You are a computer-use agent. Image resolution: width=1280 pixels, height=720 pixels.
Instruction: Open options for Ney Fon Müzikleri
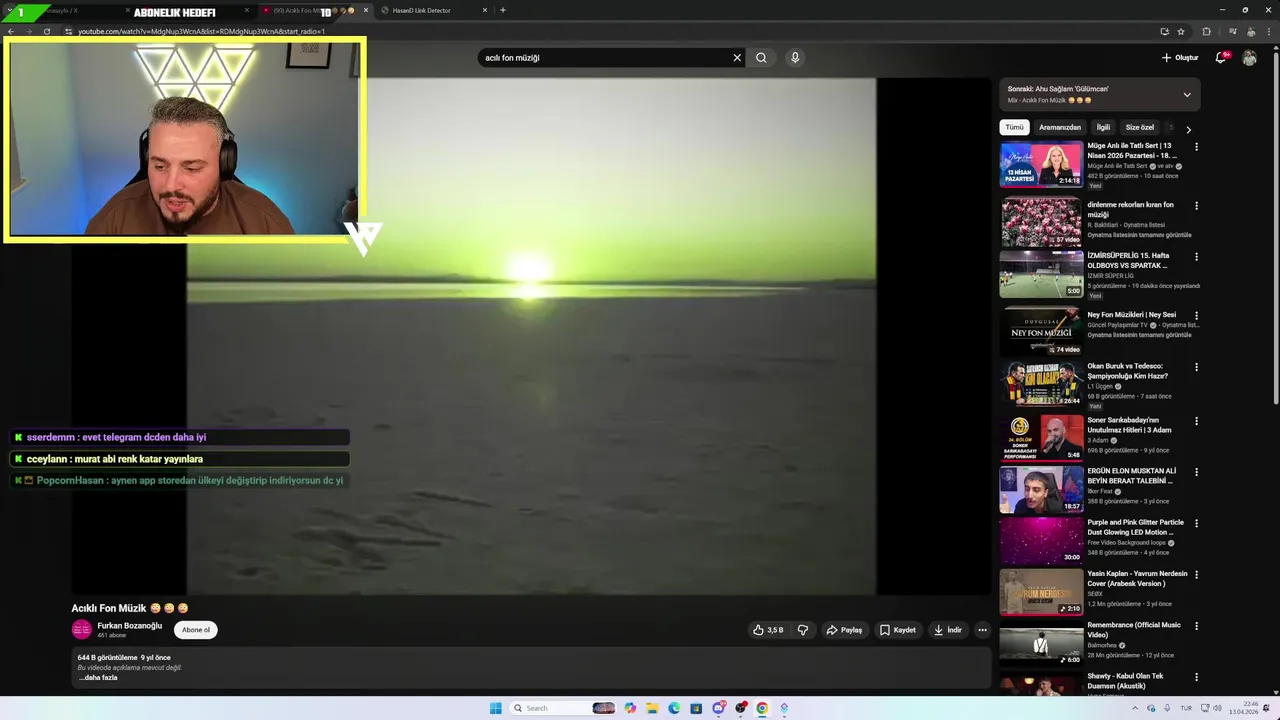pyautogui.click(x=1196, y=315)
